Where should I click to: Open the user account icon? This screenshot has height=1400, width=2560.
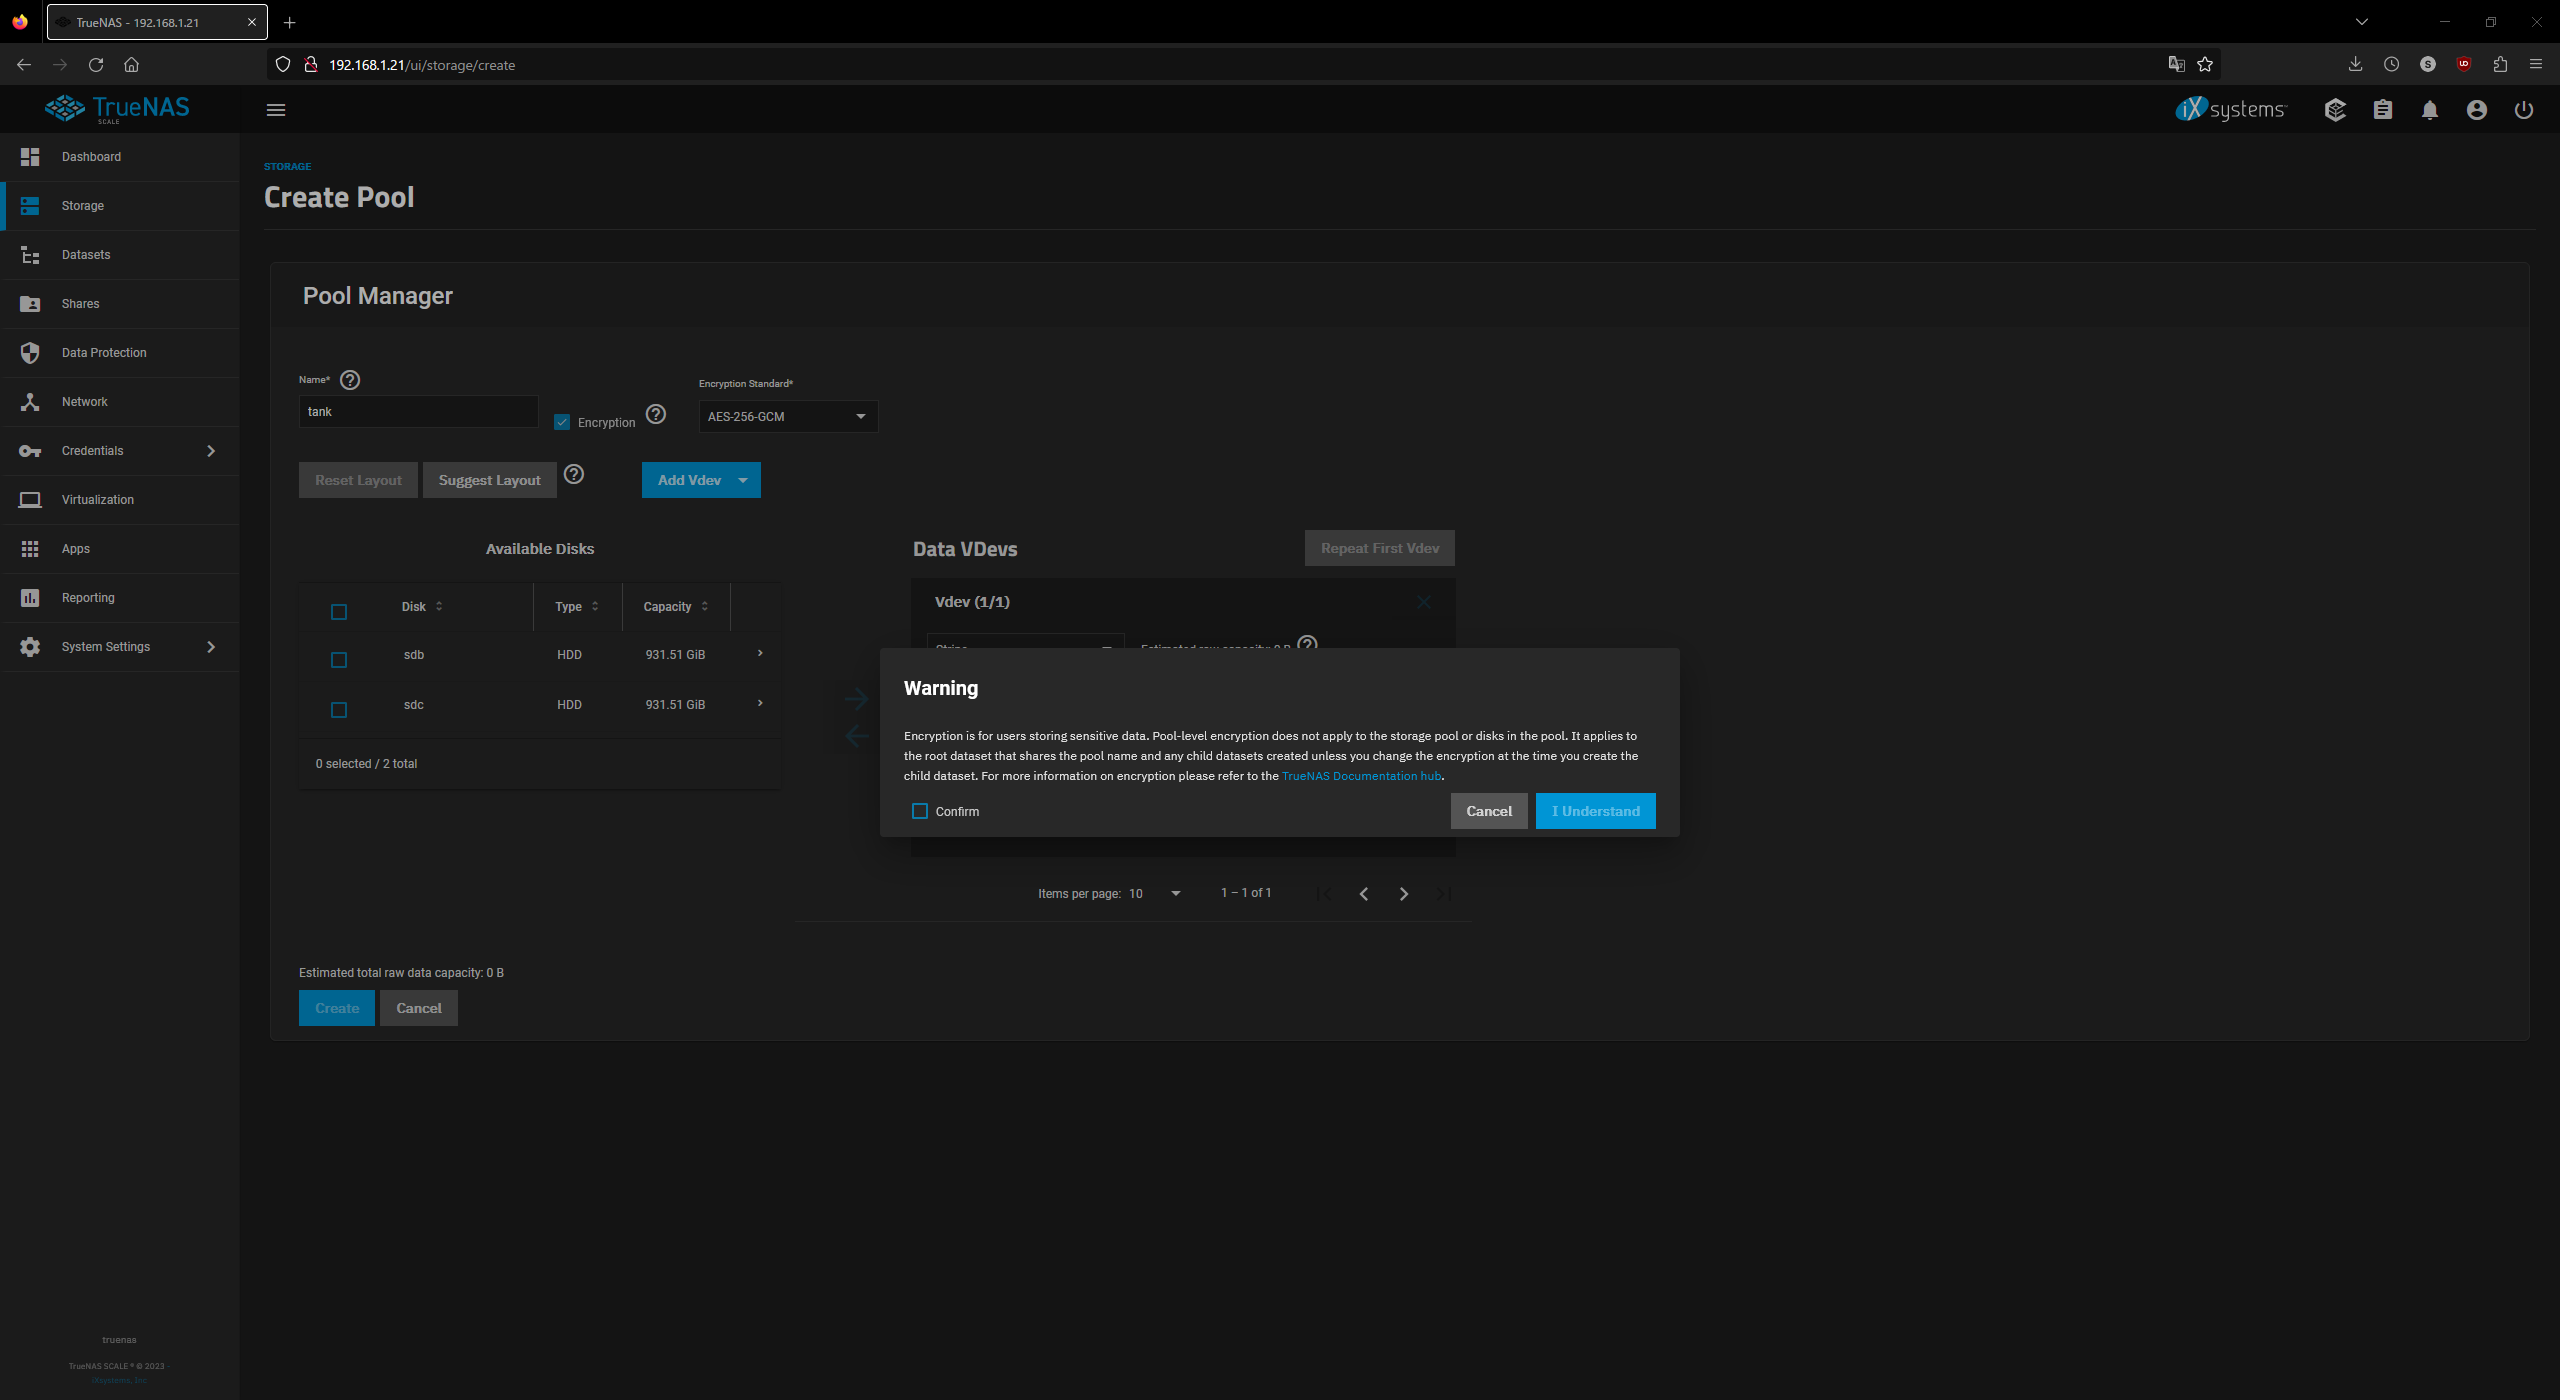[x=2476, y=110]
